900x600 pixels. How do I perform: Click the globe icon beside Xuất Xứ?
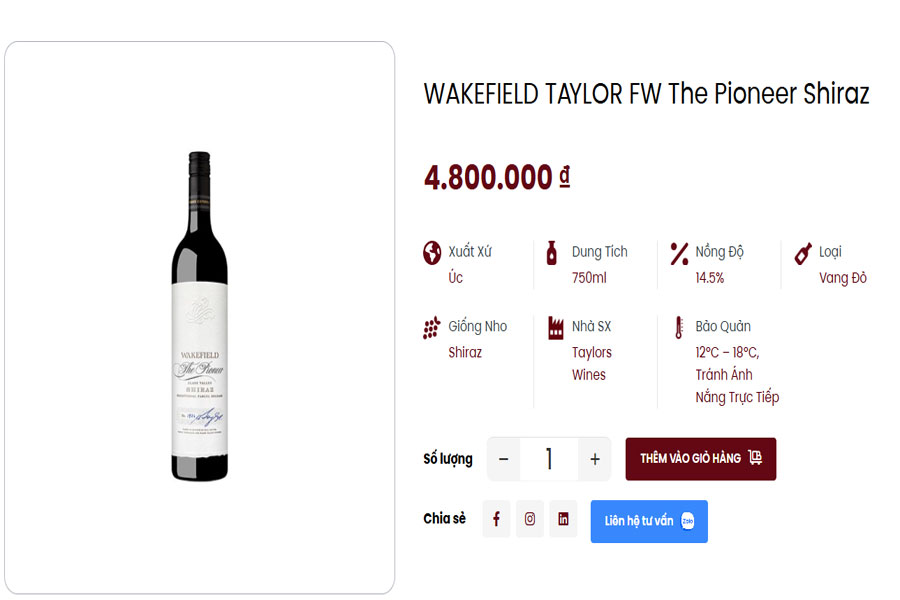pos(430,251)
